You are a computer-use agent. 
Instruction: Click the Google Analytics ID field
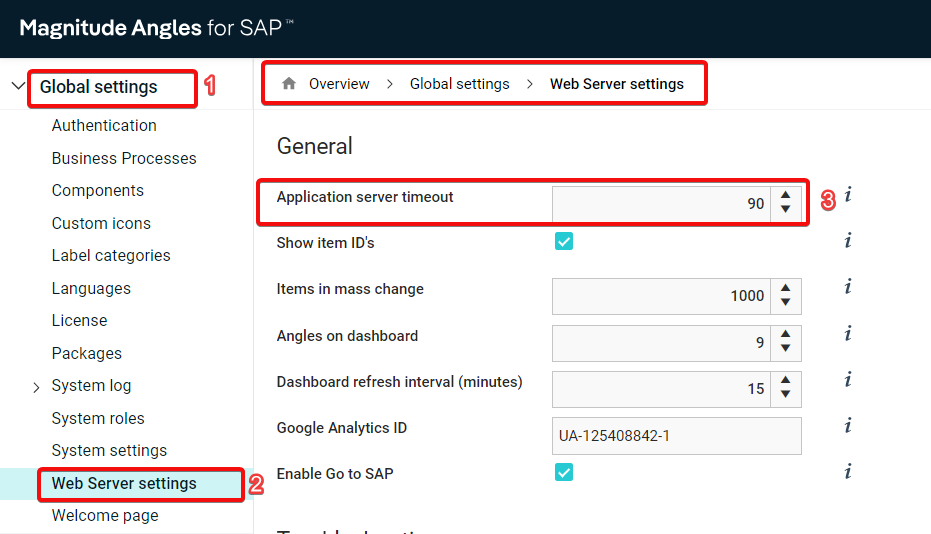pos(676,435)
